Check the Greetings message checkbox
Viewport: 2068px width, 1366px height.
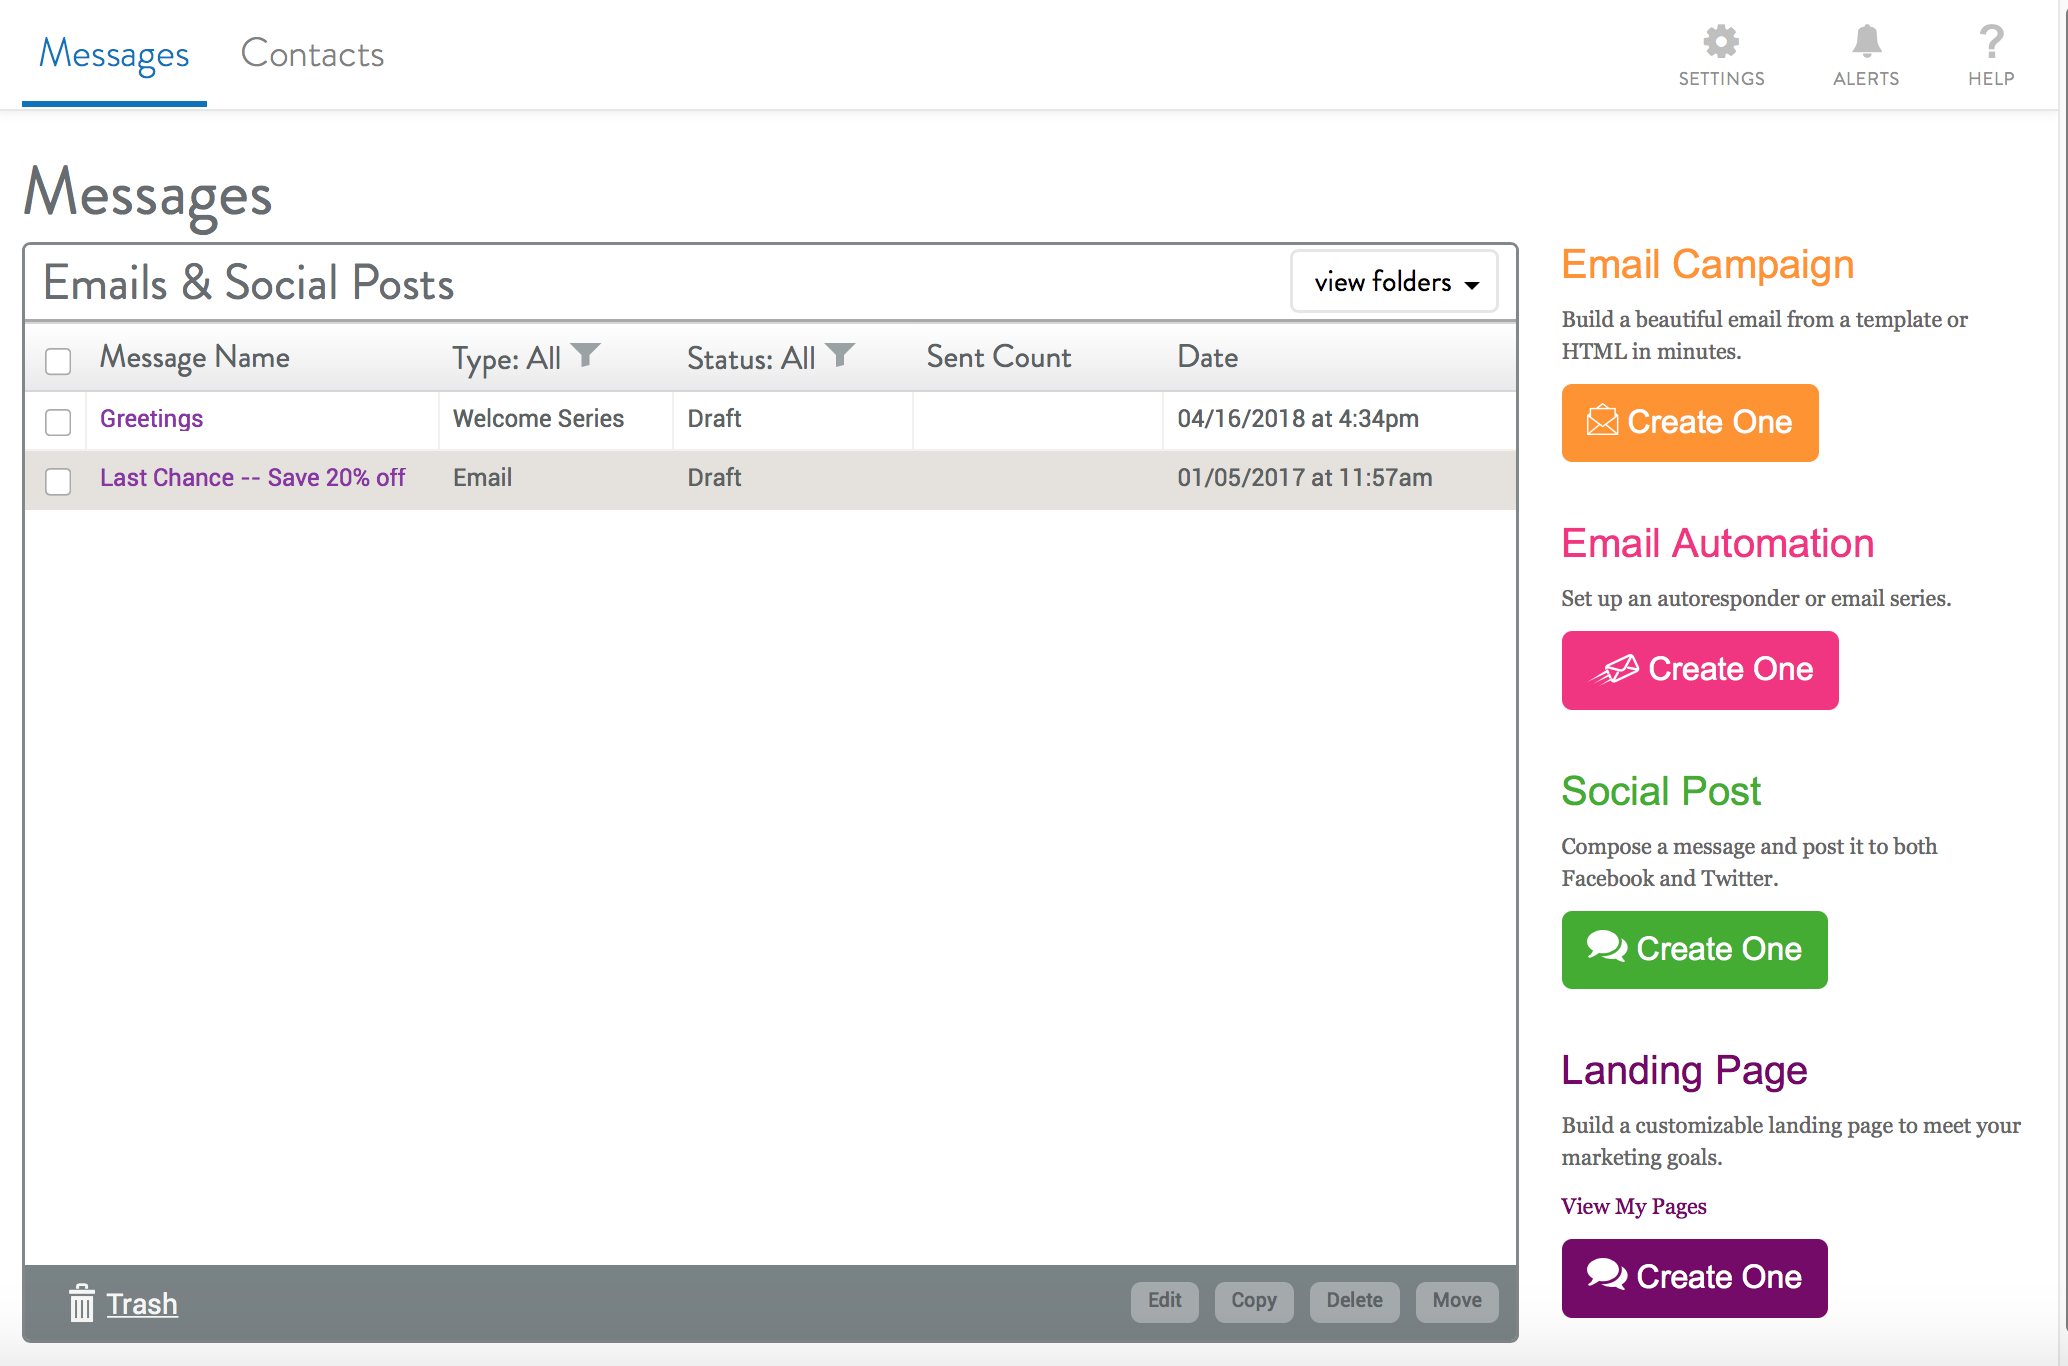[57, 421]
